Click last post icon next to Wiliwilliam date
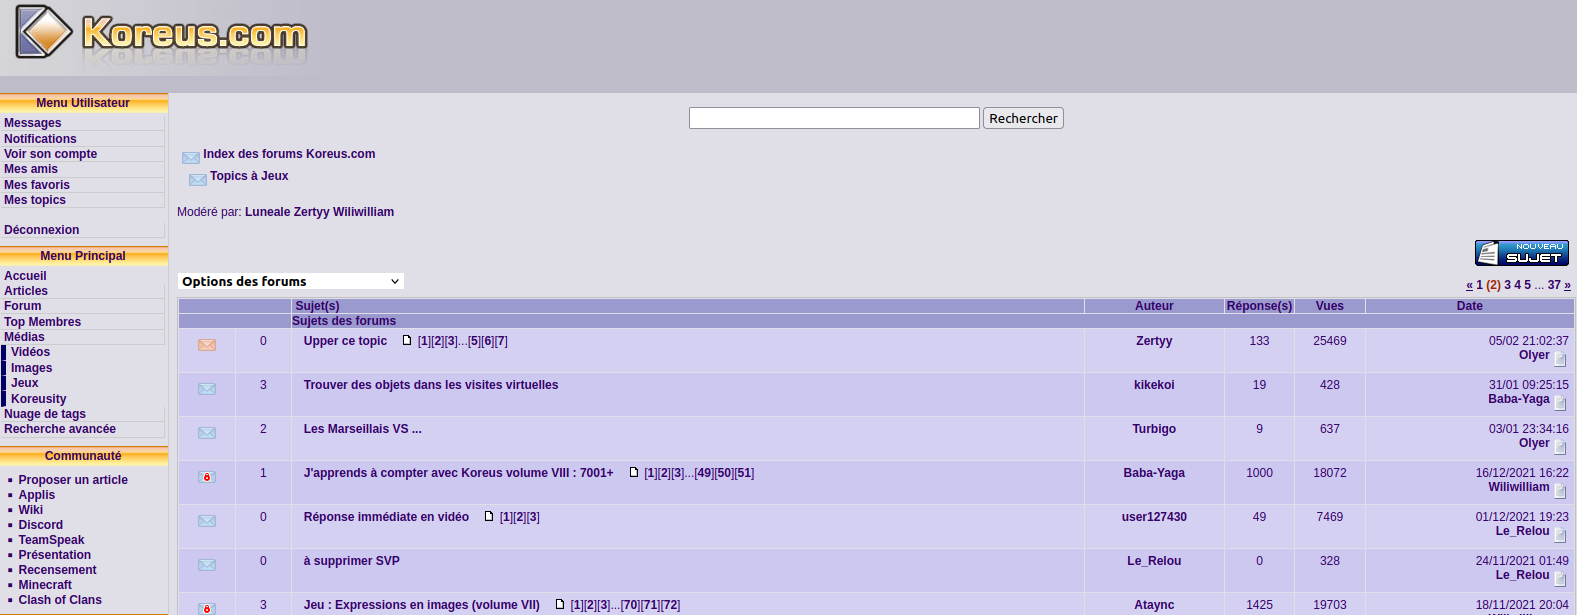 point(1560,491)
